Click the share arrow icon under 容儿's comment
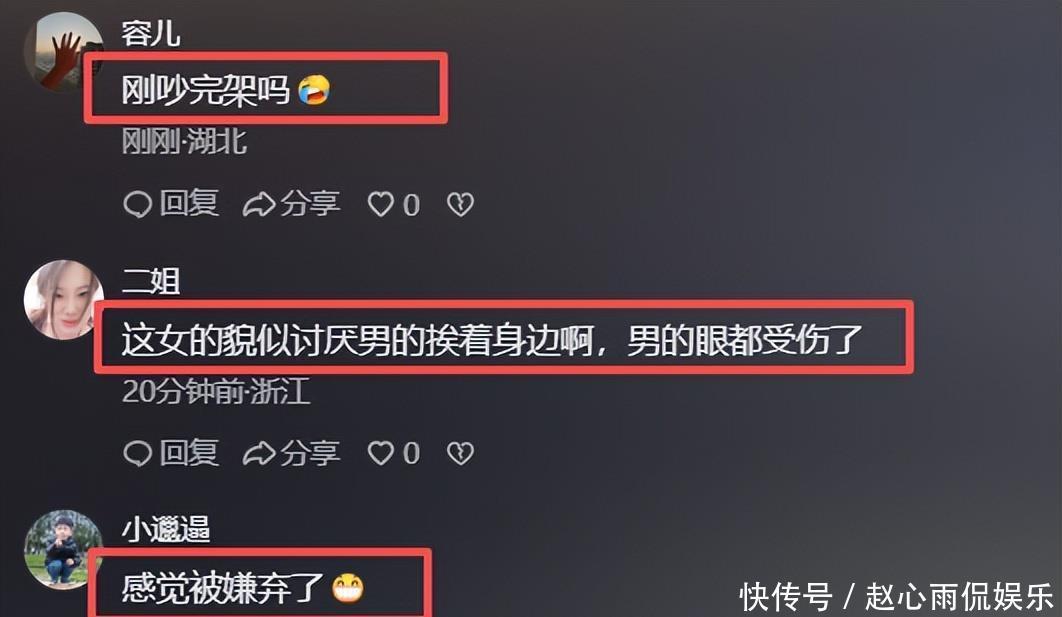The height and width of the screenshot is (617, 1062). coord(259,205)
